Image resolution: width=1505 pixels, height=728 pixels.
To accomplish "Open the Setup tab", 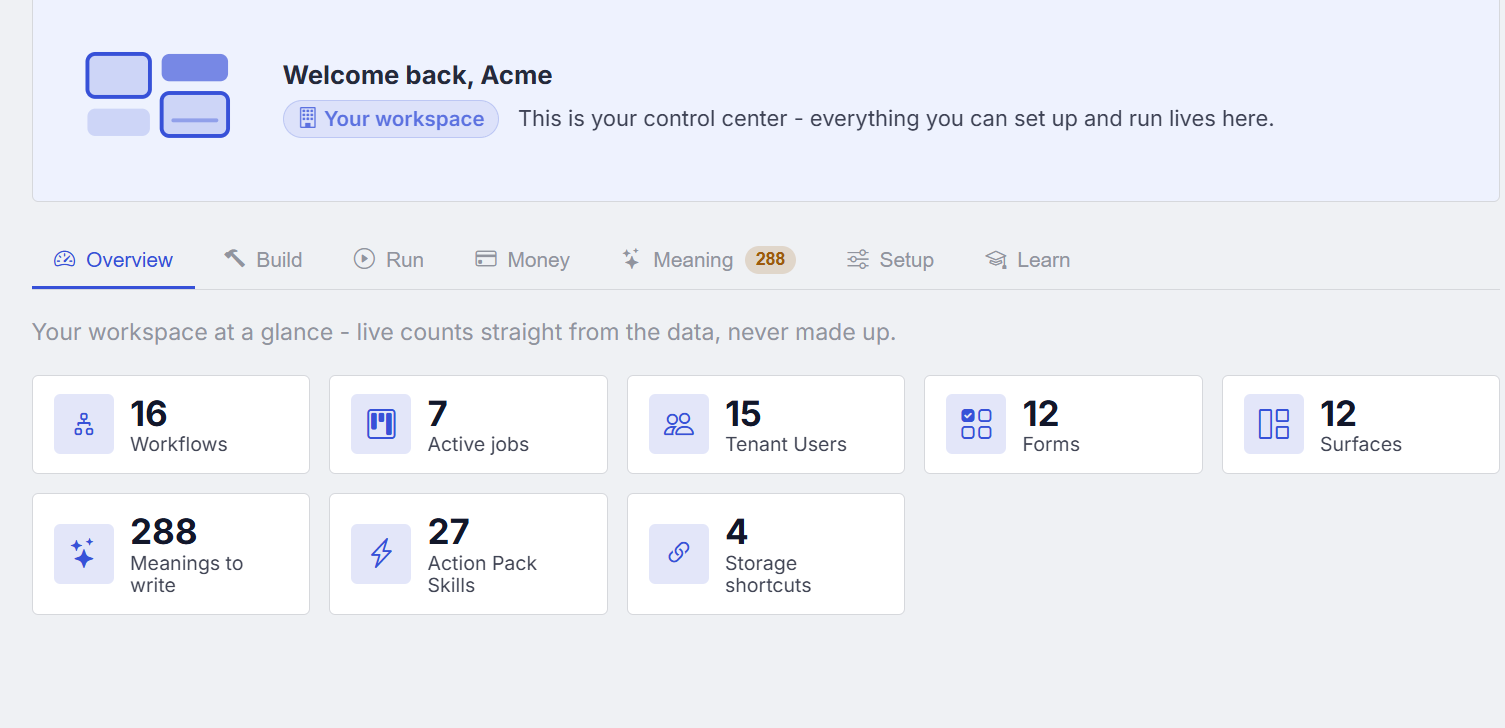I will (890, 260).
